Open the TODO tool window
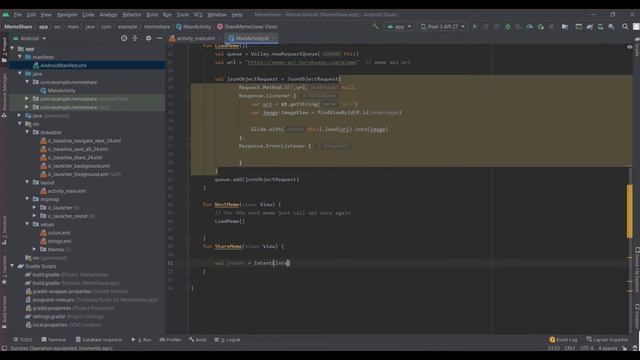640x360 pixels. point(23,340)
